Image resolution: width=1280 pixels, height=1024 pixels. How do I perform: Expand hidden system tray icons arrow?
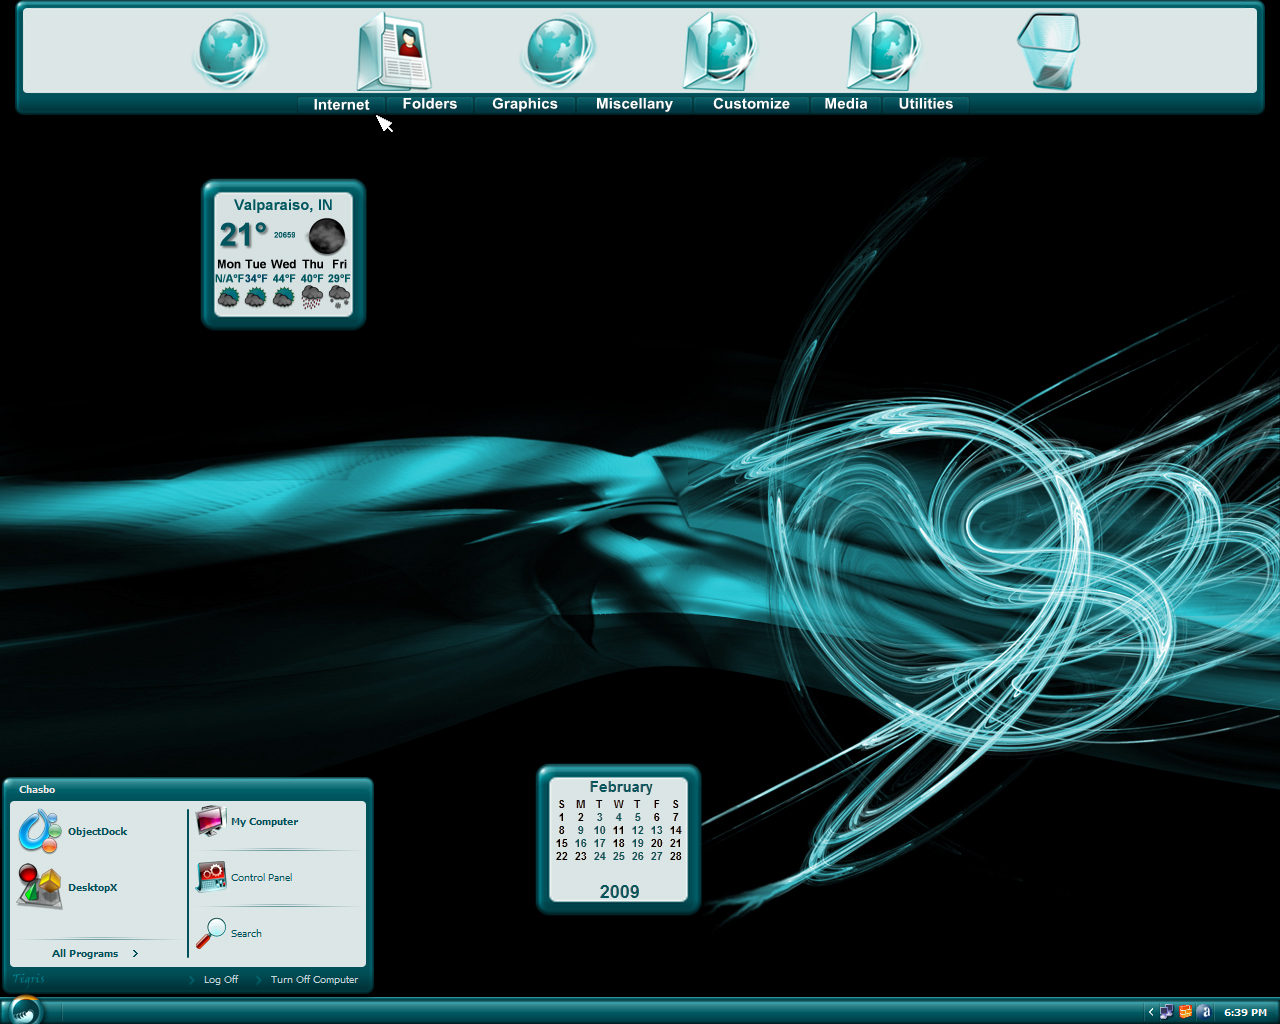1151,1012
